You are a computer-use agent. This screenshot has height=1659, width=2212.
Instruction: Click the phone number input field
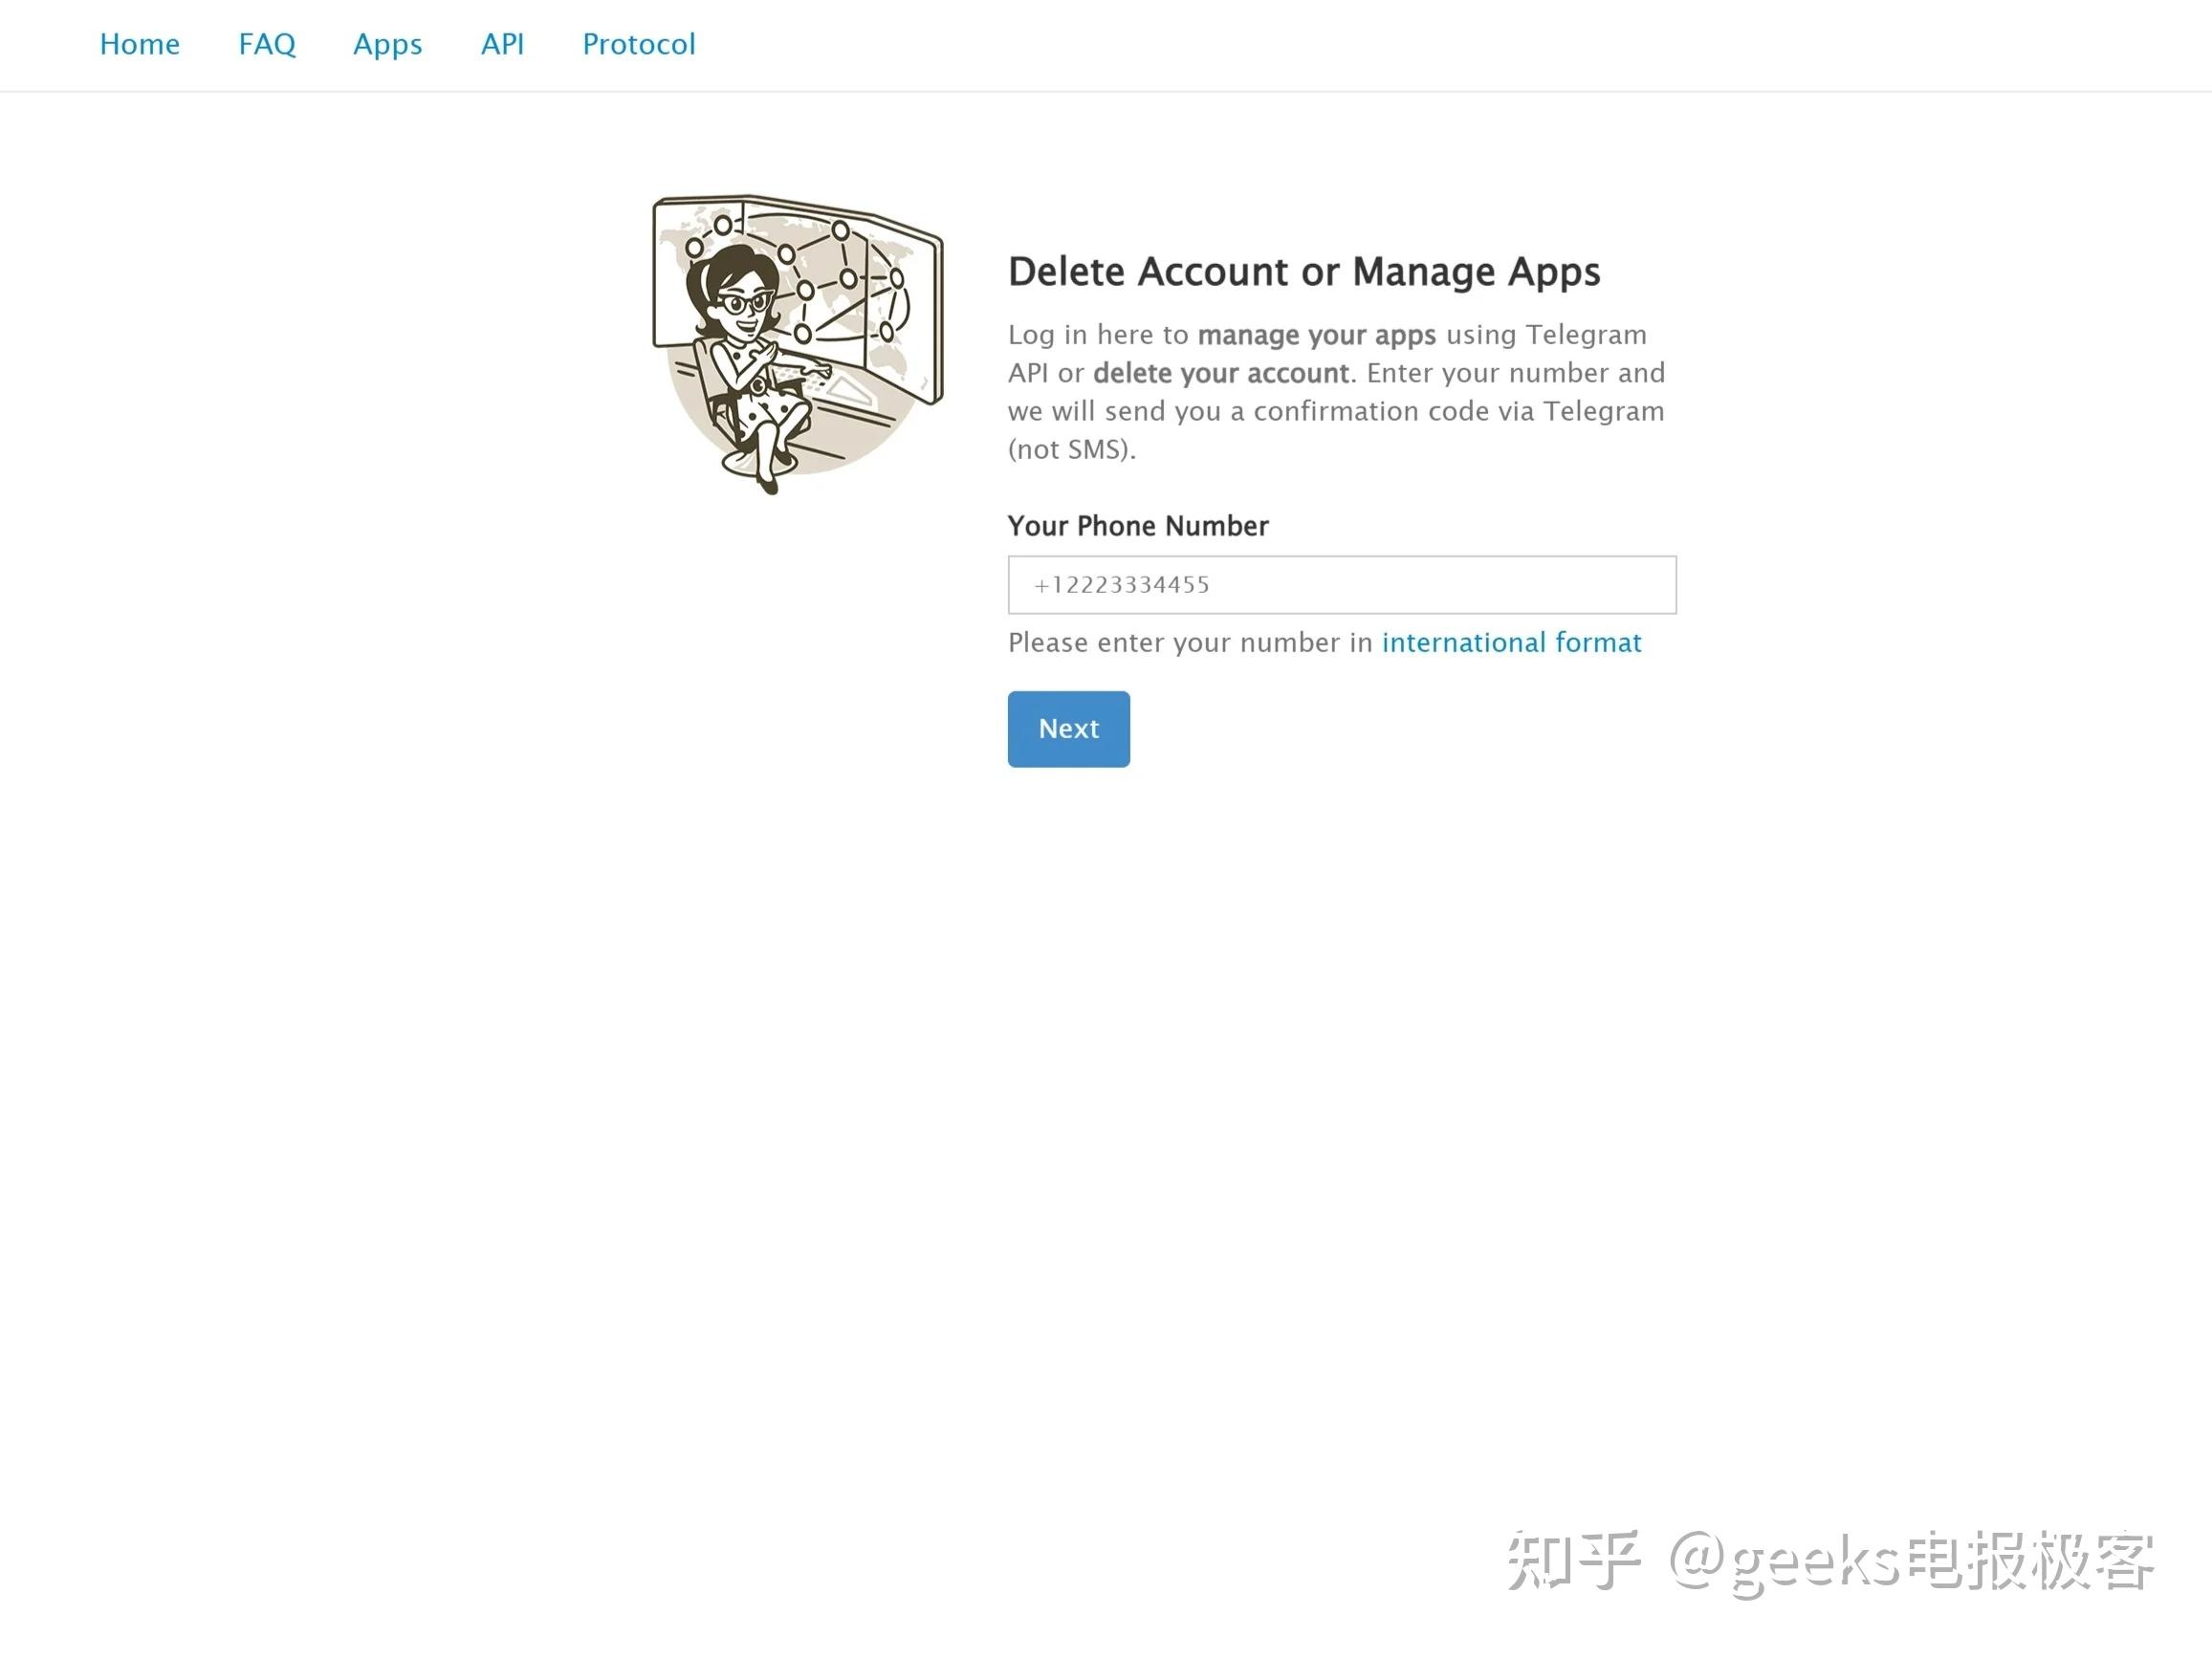(1342, 584)
